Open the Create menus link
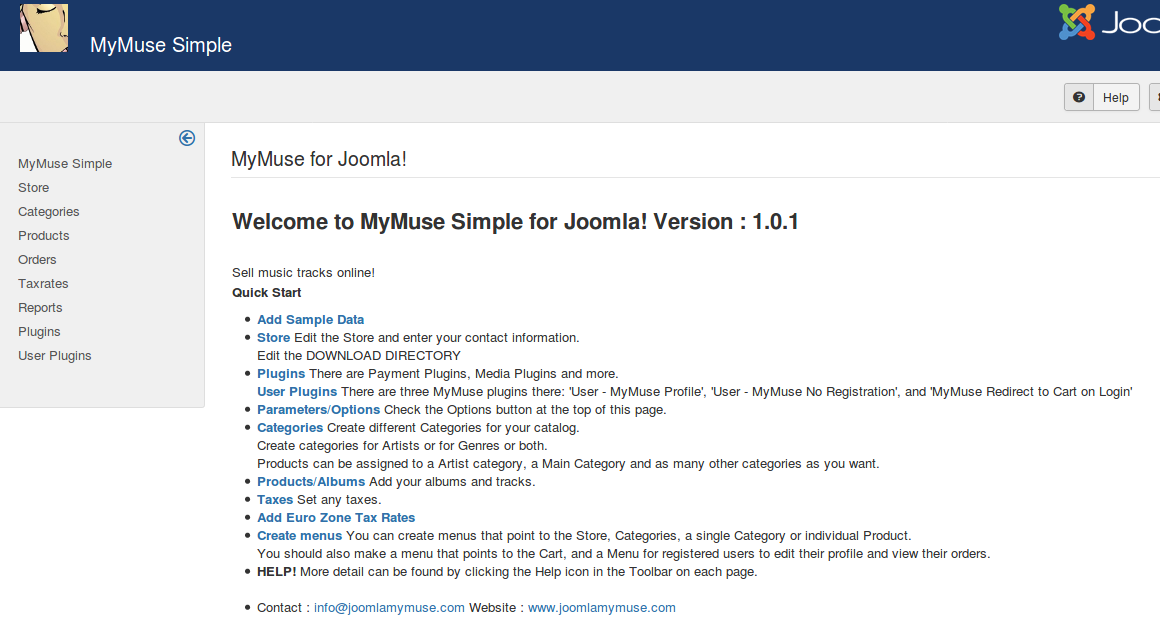The image size is (1160, 630). point(299,536)
